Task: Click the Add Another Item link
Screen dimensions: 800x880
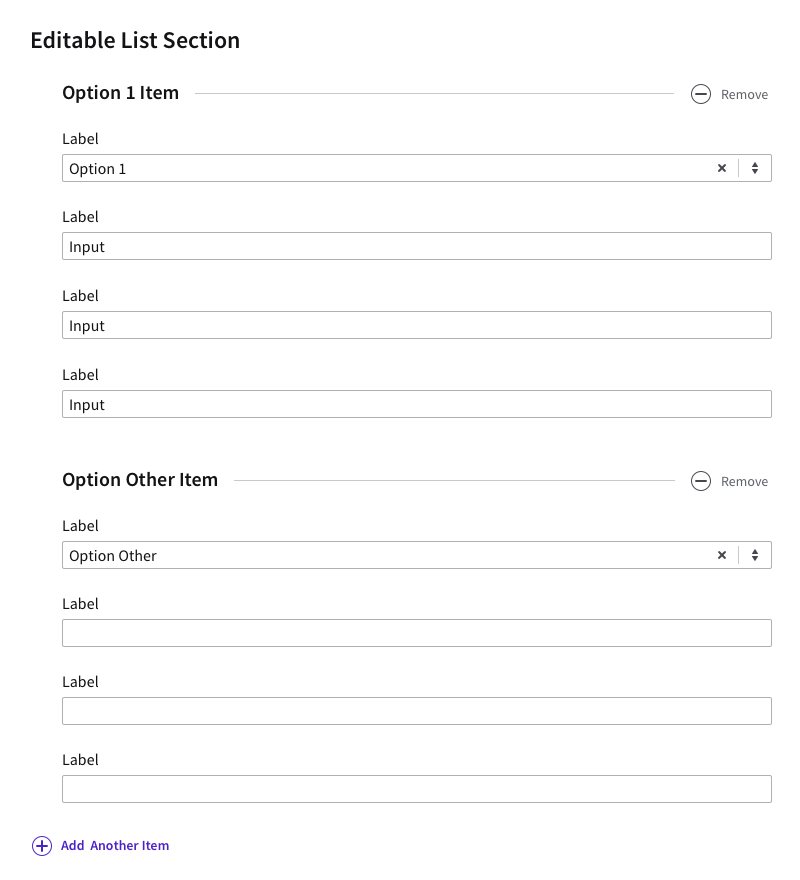Action: click(115, 845)
